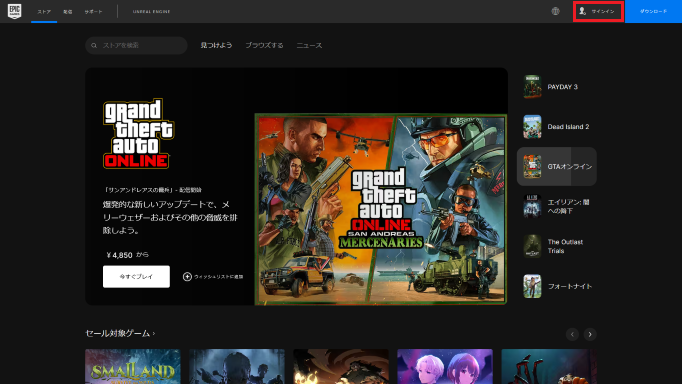Click the Fortnite thumbnail icon
The width and height of the screenshot is (682, 384).
point(532,286)
